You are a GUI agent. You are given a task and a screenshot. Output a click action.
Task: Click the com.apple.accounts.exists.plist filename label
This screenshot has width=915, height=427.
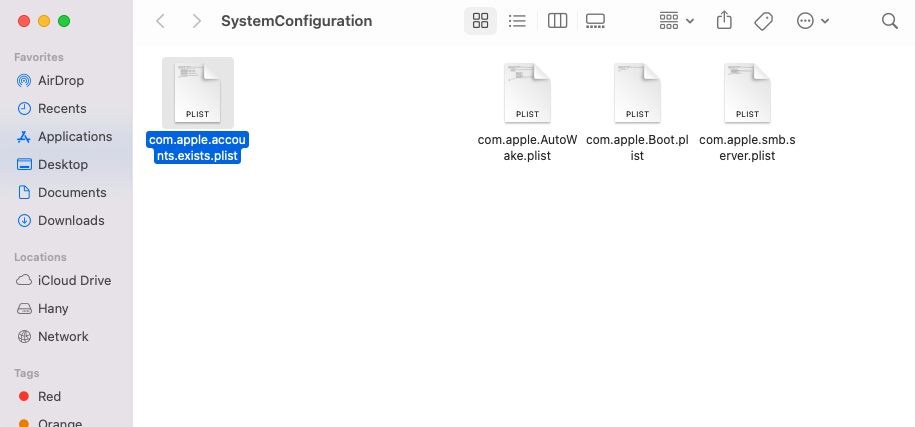pyautogui.click(x=197, y=148)
